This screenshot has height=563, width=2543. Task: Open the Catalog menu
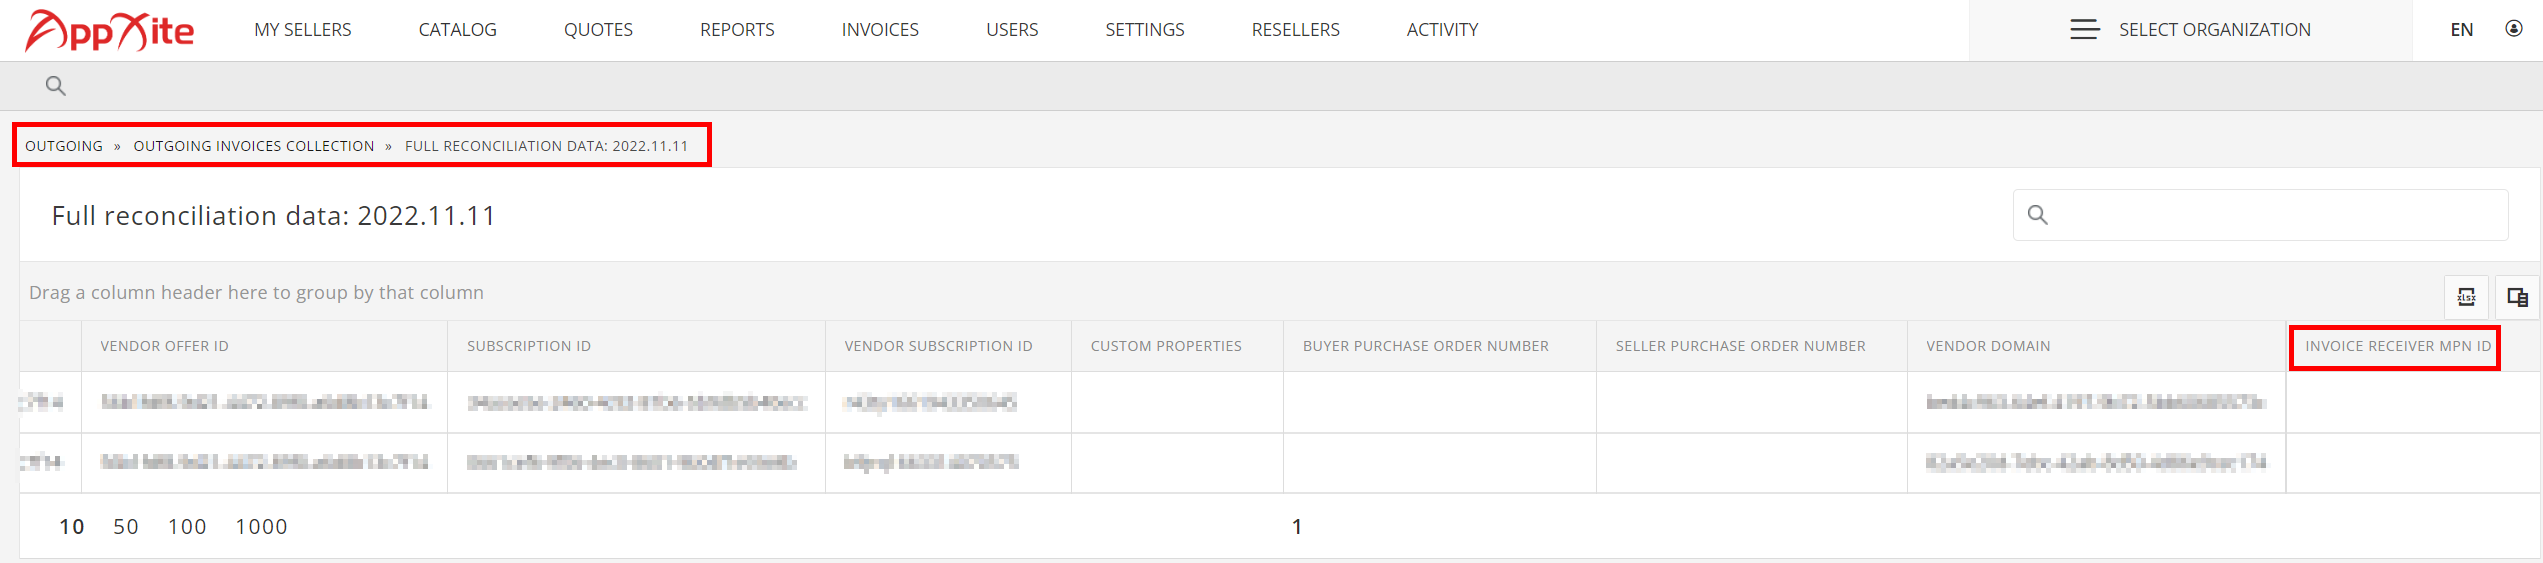(x=457, y=30)
